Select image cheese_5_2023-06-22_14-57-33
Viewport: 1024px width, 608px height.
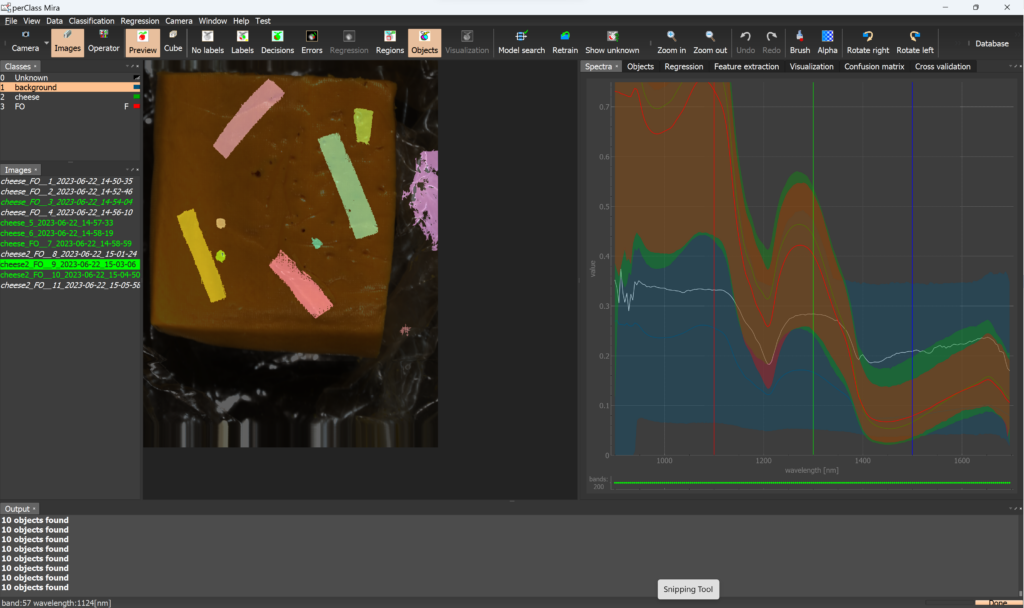coord(57,223)
